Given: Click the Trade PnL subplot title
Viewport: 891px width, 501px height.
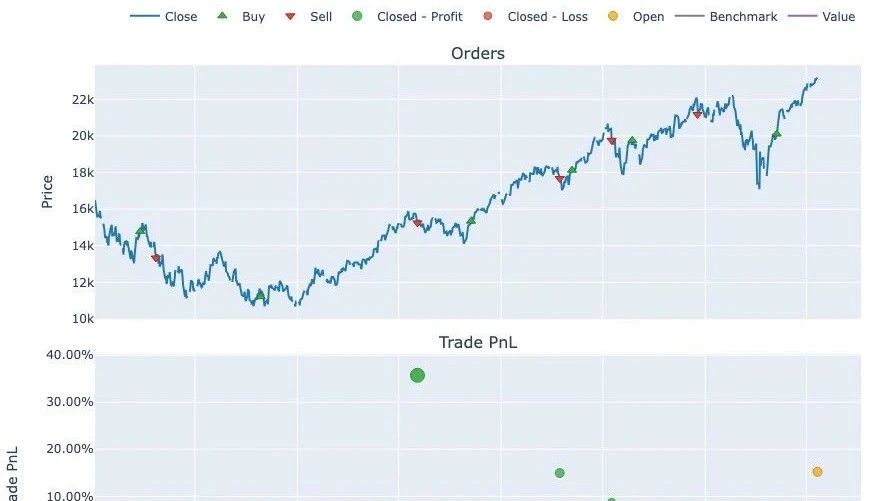Looking at the screenshot, I should click(x=478, y=342).
